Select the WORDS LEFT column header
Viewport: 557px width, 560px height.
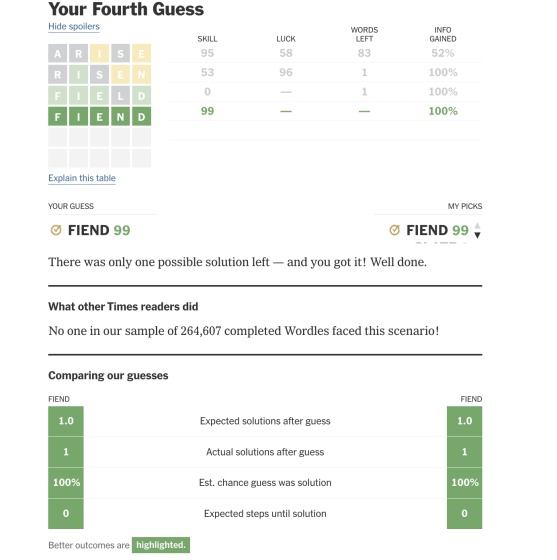pyautogui.click(x=364, y=34)
